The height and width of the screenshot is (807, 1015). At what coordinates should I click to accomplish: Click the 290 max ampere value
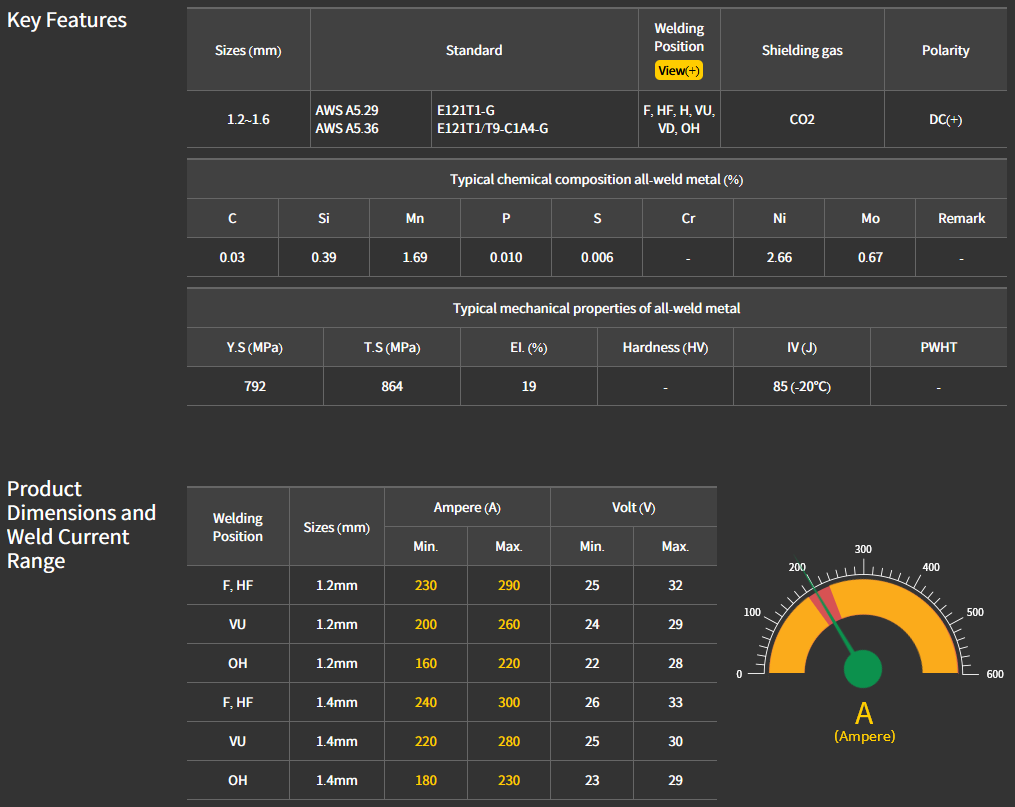508,585
